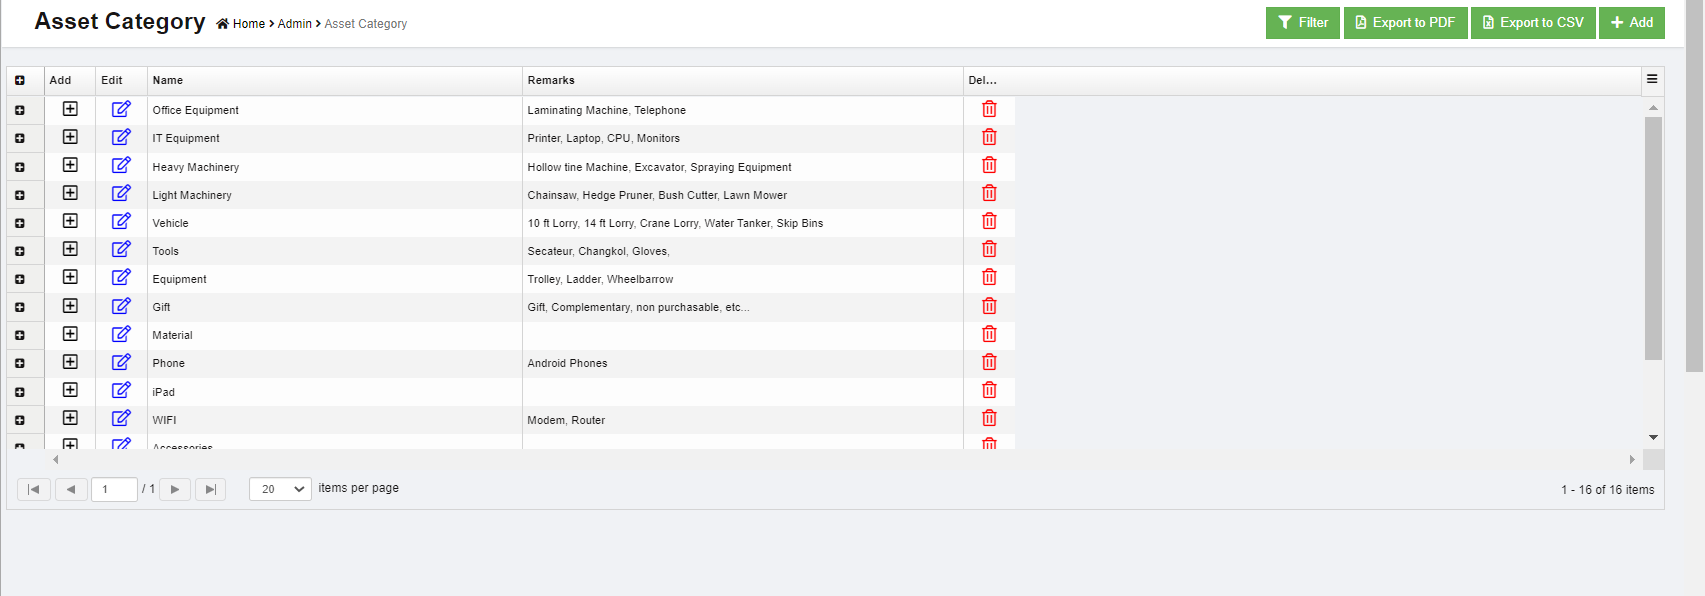
Task: Open the items per page dropdown
Action: 280,489
